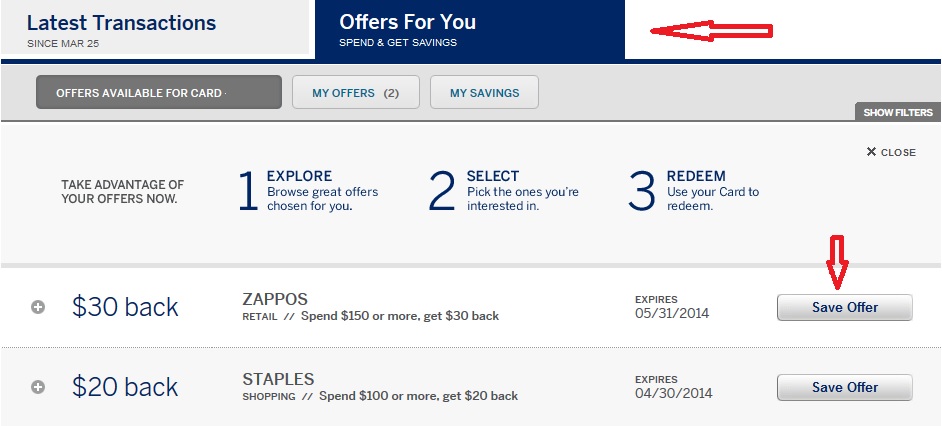This screenshot has width=942, height=426.
Task: Expand the Zappos $30 back offer
Action: coord(38,307)
